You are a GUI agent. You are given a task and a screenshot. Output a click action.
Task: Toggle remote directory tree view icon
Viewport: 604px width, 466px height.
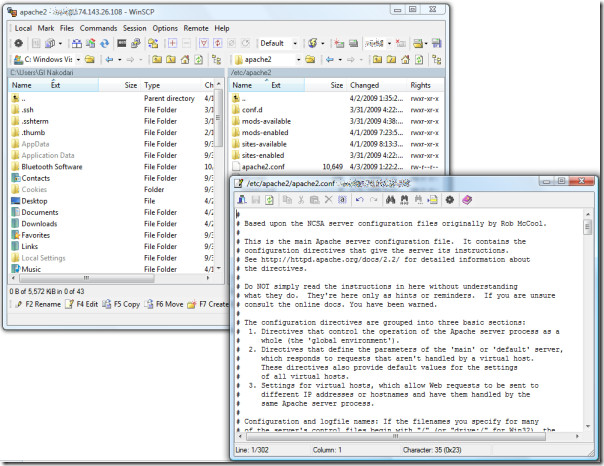[x=437, y=59]
